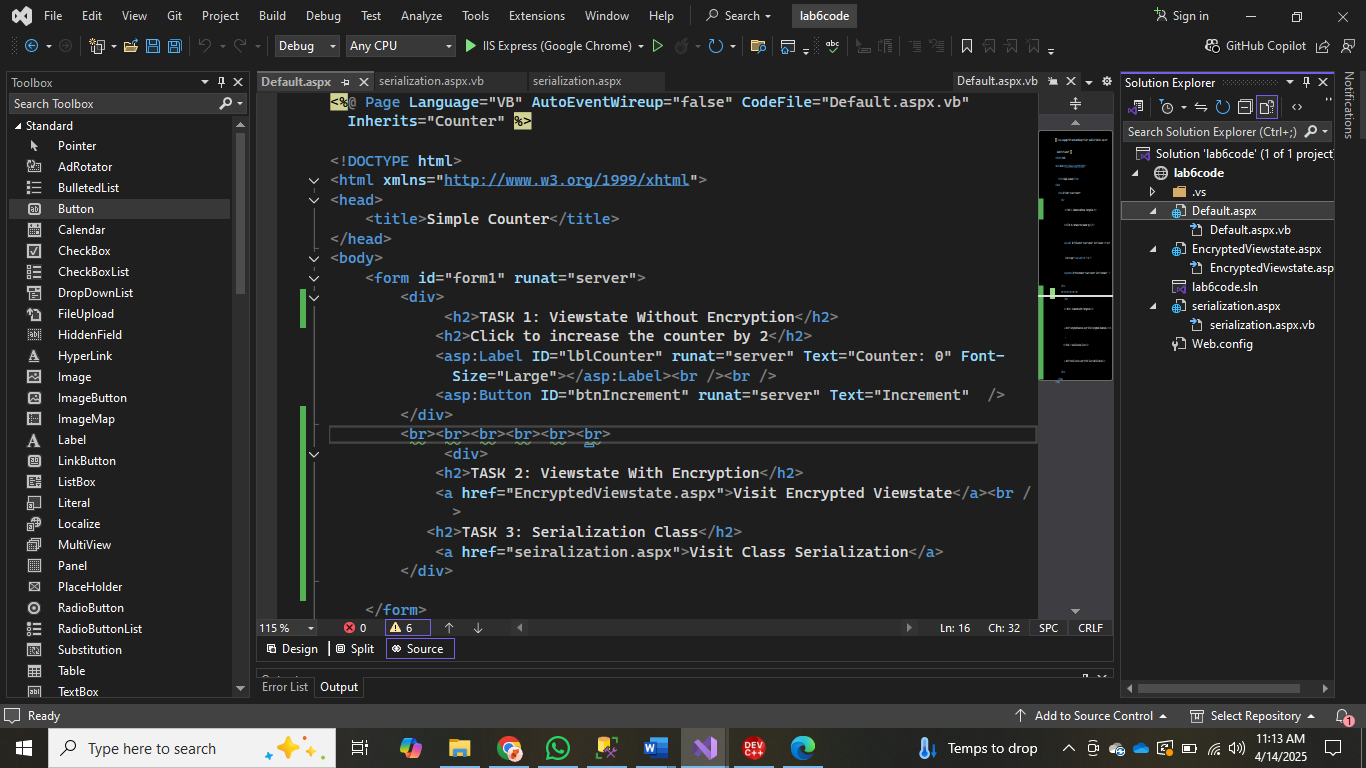The height and width of the screenshot is (768, 1366).
Task: Save the current file with Save icon
Action: pos(153,46)
